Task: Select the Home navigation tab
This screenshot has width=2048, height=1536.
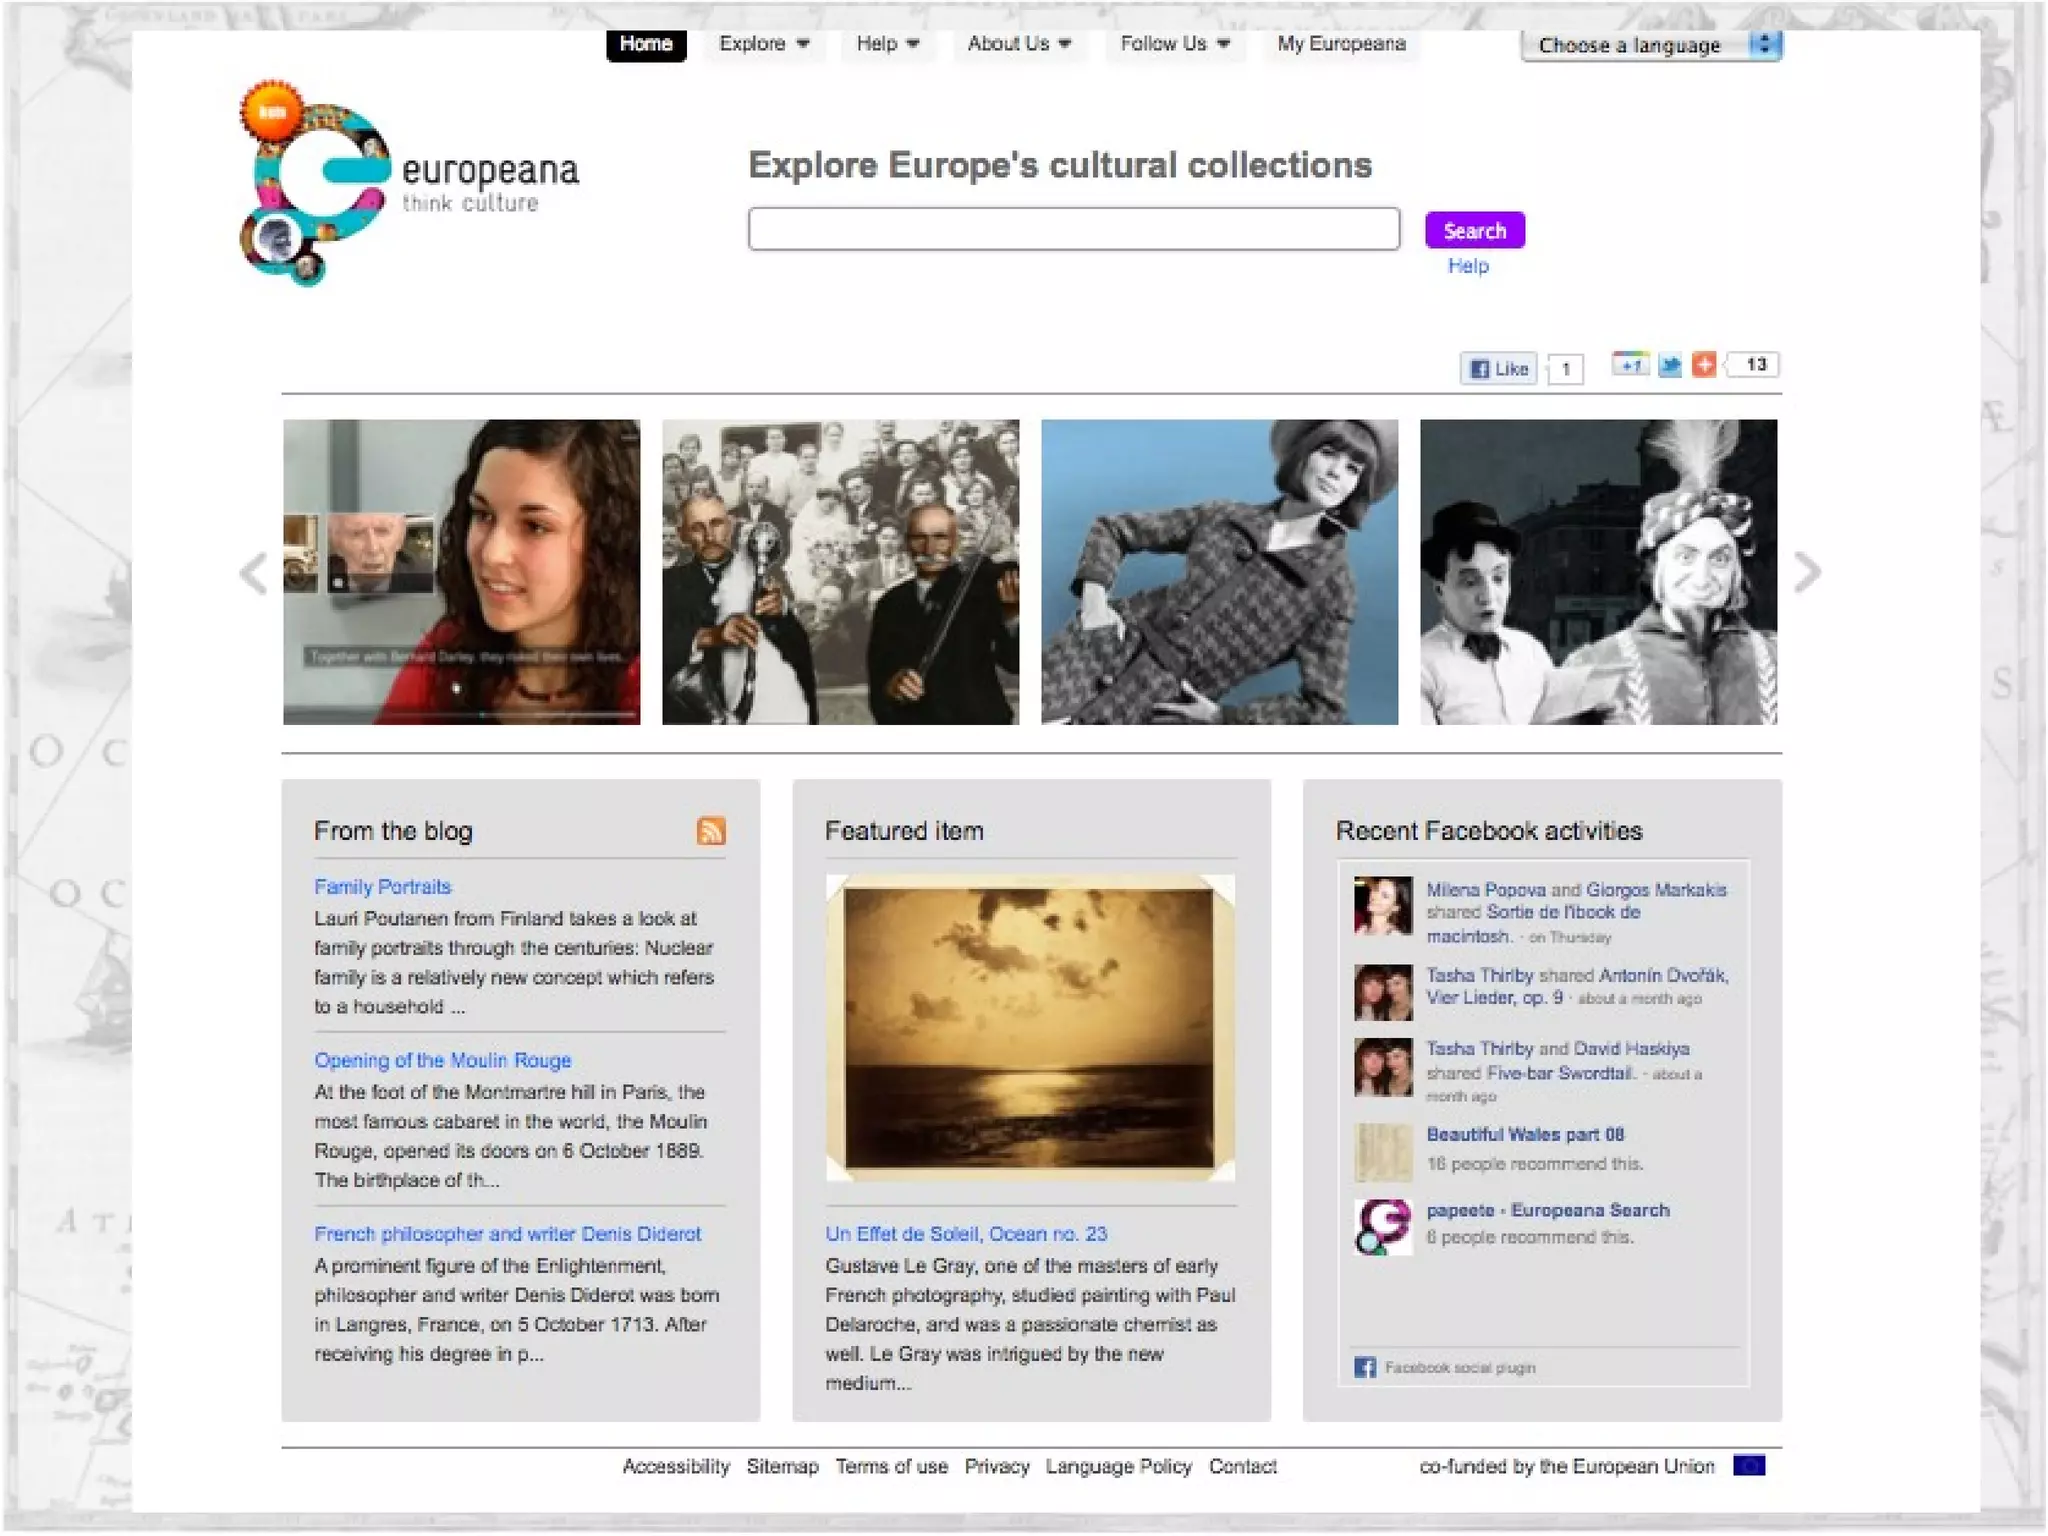Action: (646, 44)
